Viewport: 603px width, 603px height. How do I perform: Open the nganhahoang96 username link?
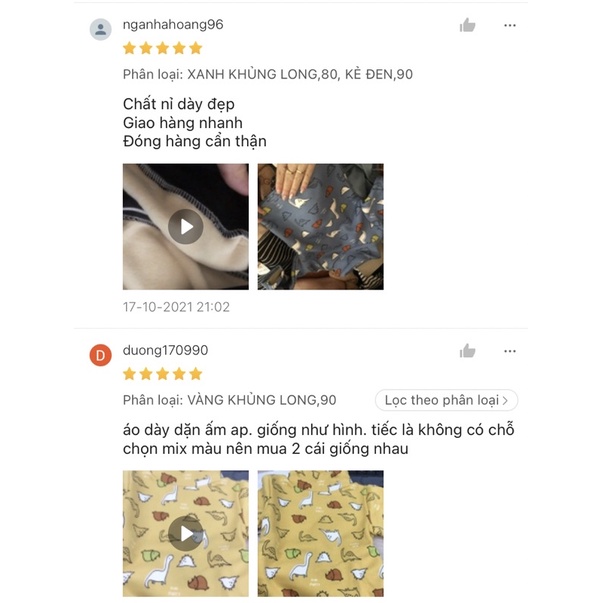(x=173, y=25)
